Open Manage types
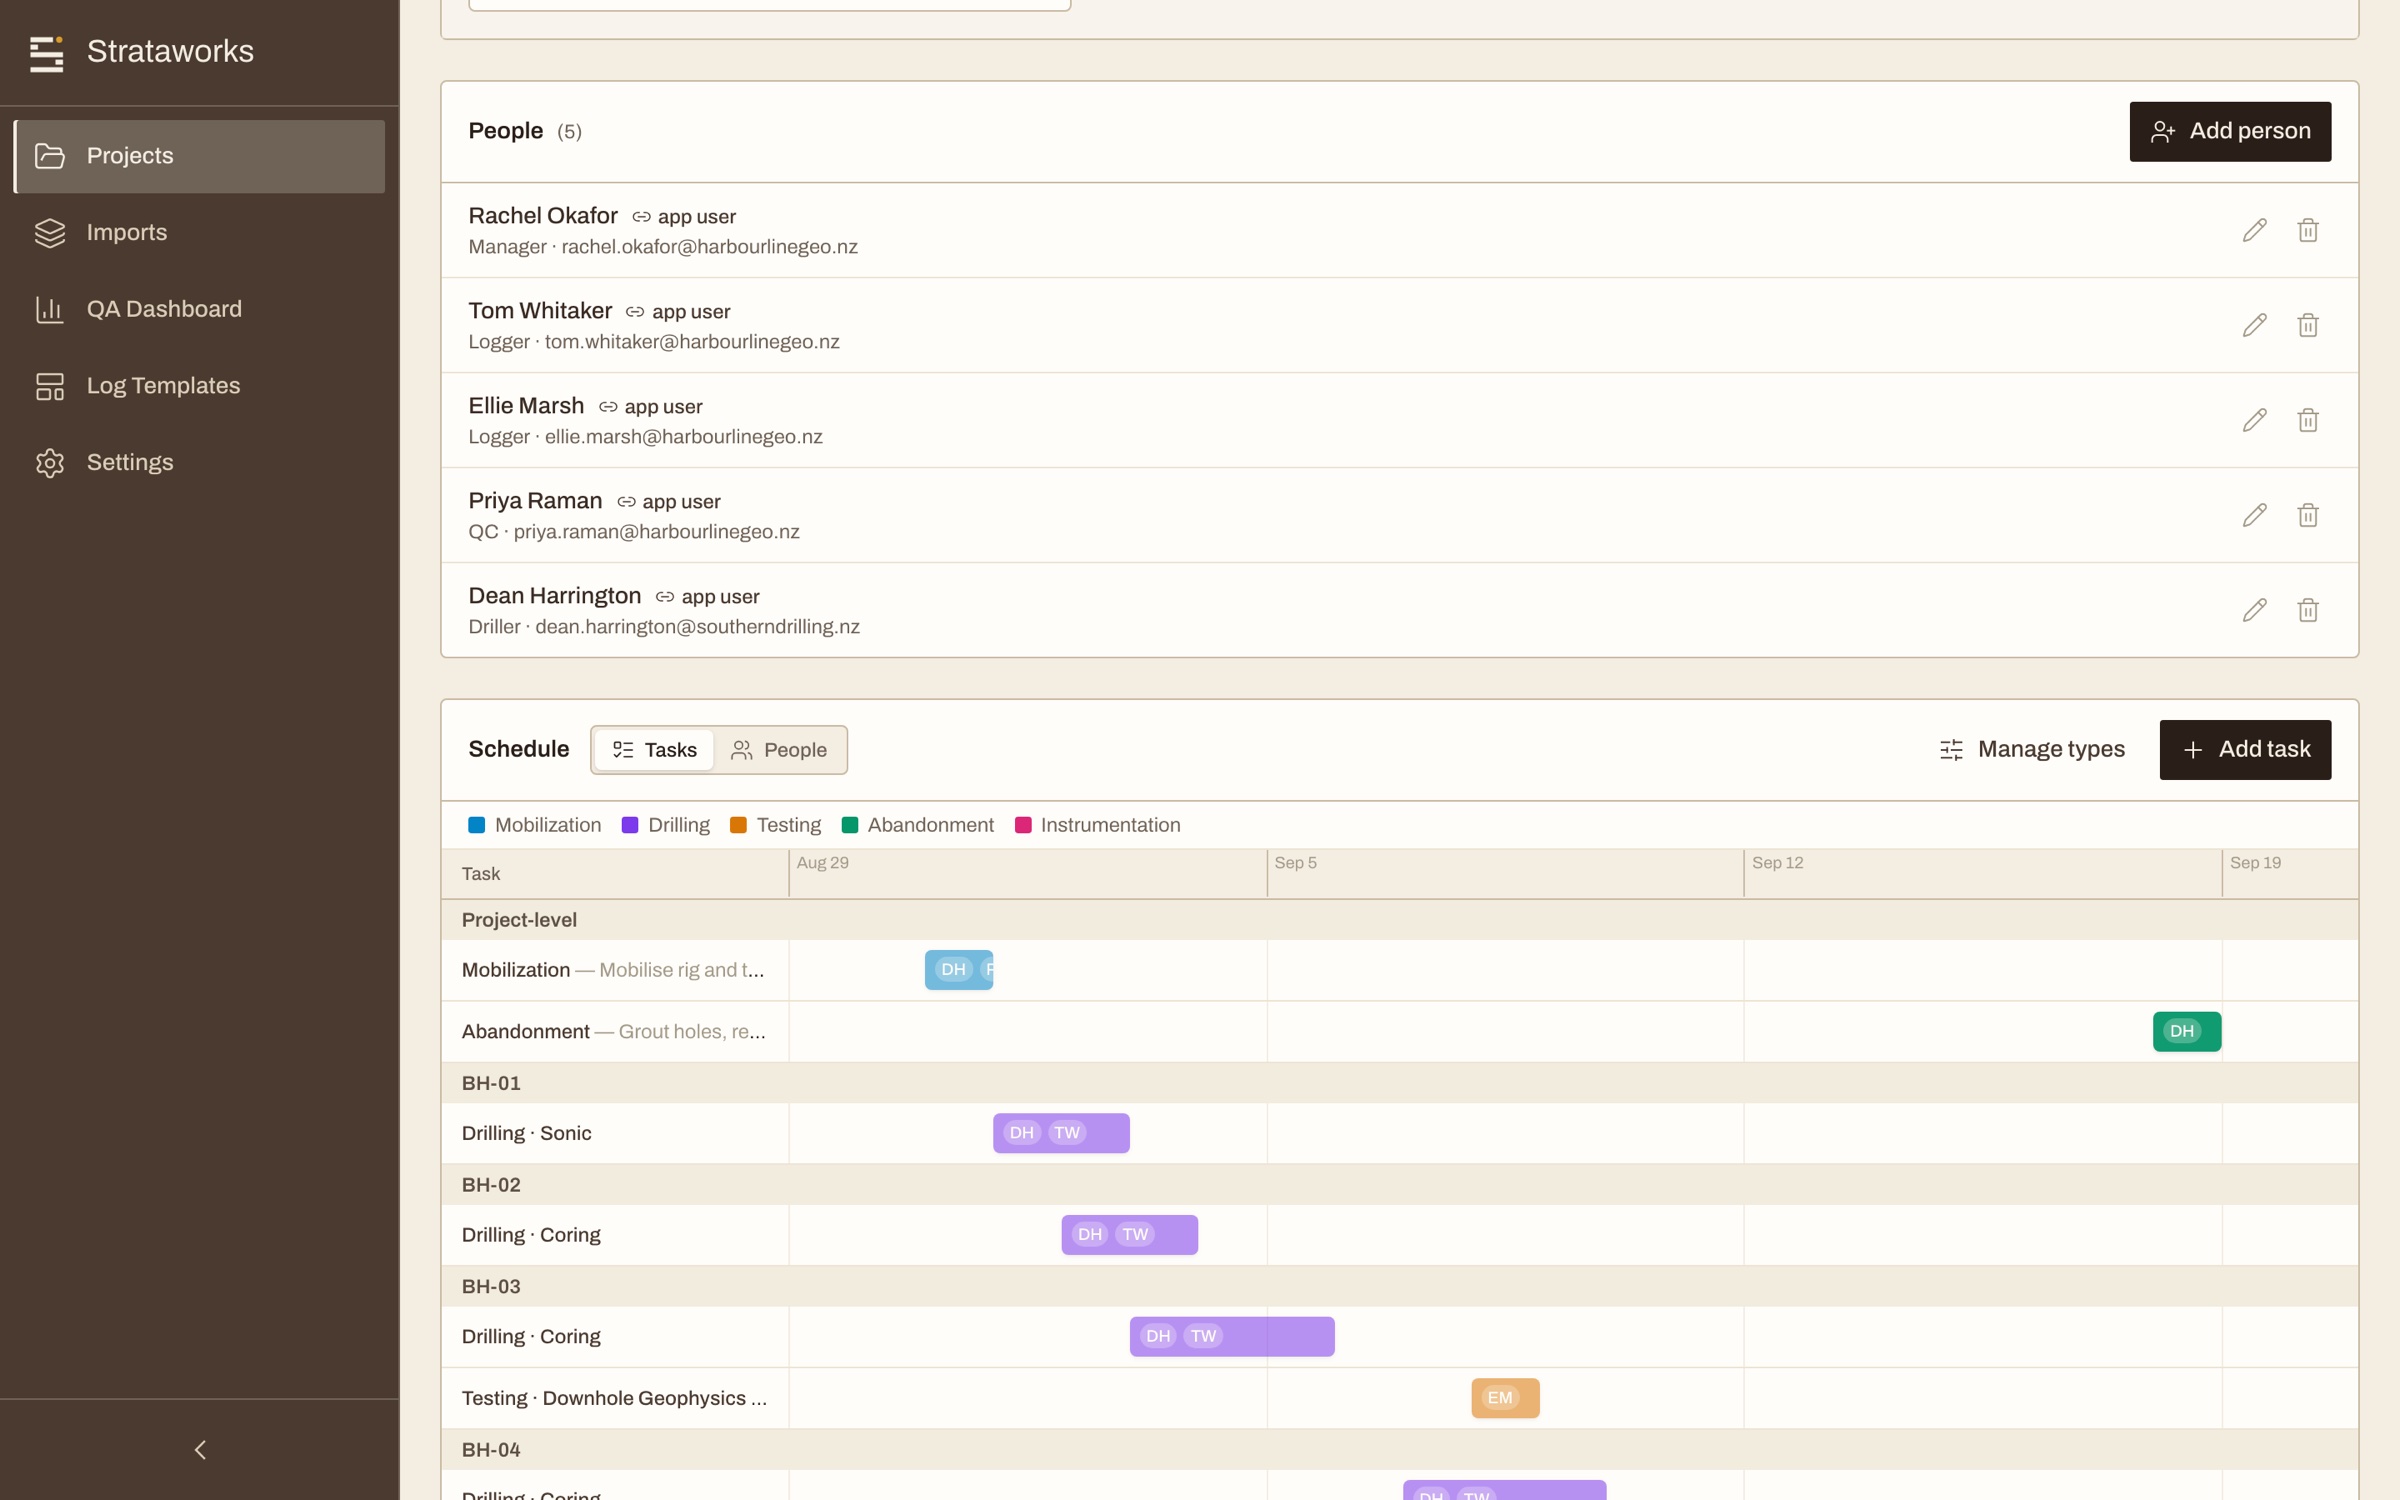The image size is (2400, 1500). point(2032,750)
